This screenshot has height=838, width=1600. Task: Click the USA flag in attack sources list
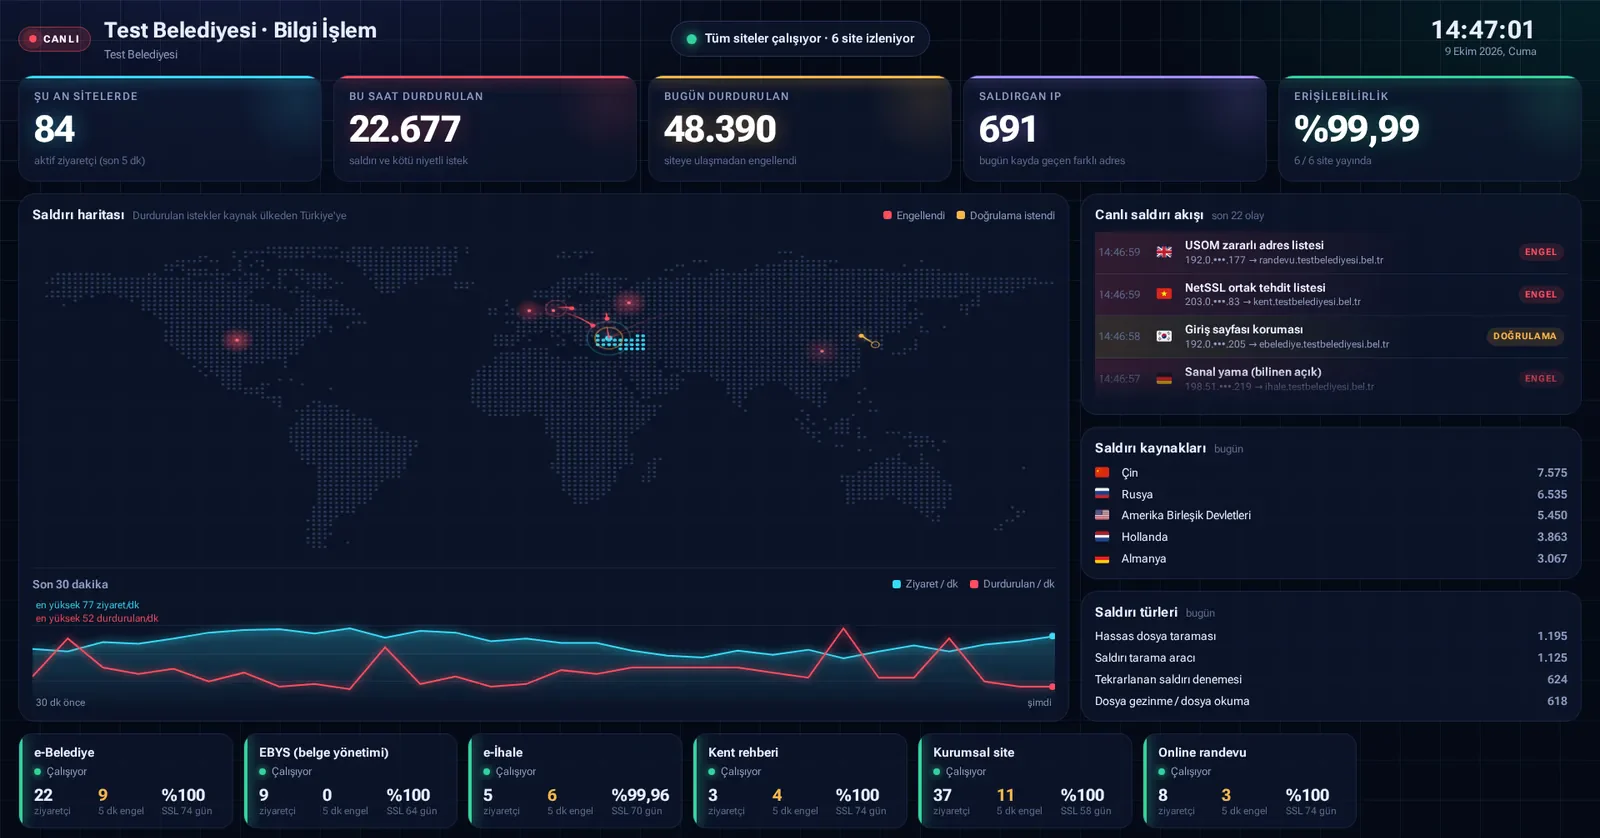pos(1102,515)
